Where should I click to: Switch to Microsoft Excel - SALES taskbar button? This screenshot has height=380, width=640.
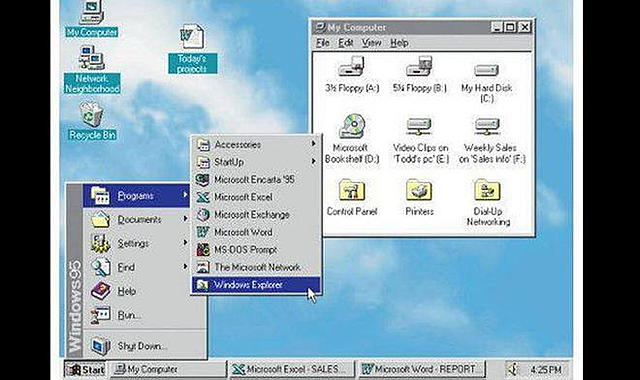291,369
